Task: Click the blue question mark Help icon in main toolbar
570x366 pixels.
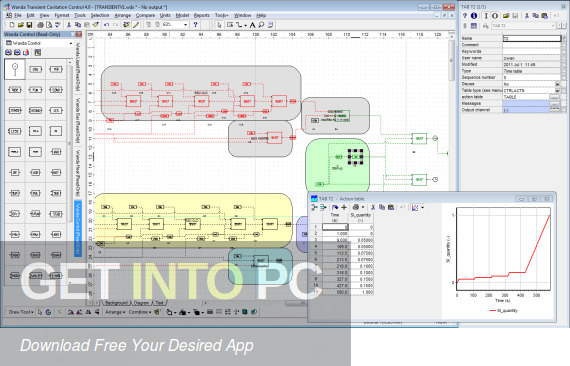Action: [x=195, y=25]
